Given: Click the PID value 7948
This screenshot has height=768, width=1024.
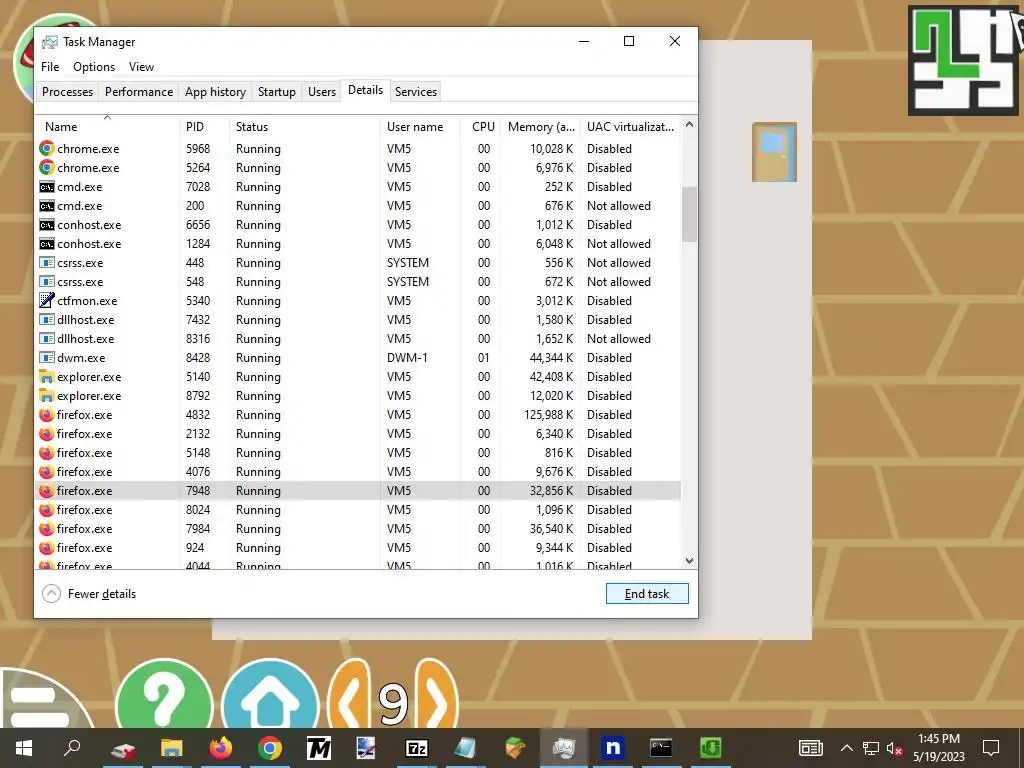Looking at the screenshot, I should (198, 490).
